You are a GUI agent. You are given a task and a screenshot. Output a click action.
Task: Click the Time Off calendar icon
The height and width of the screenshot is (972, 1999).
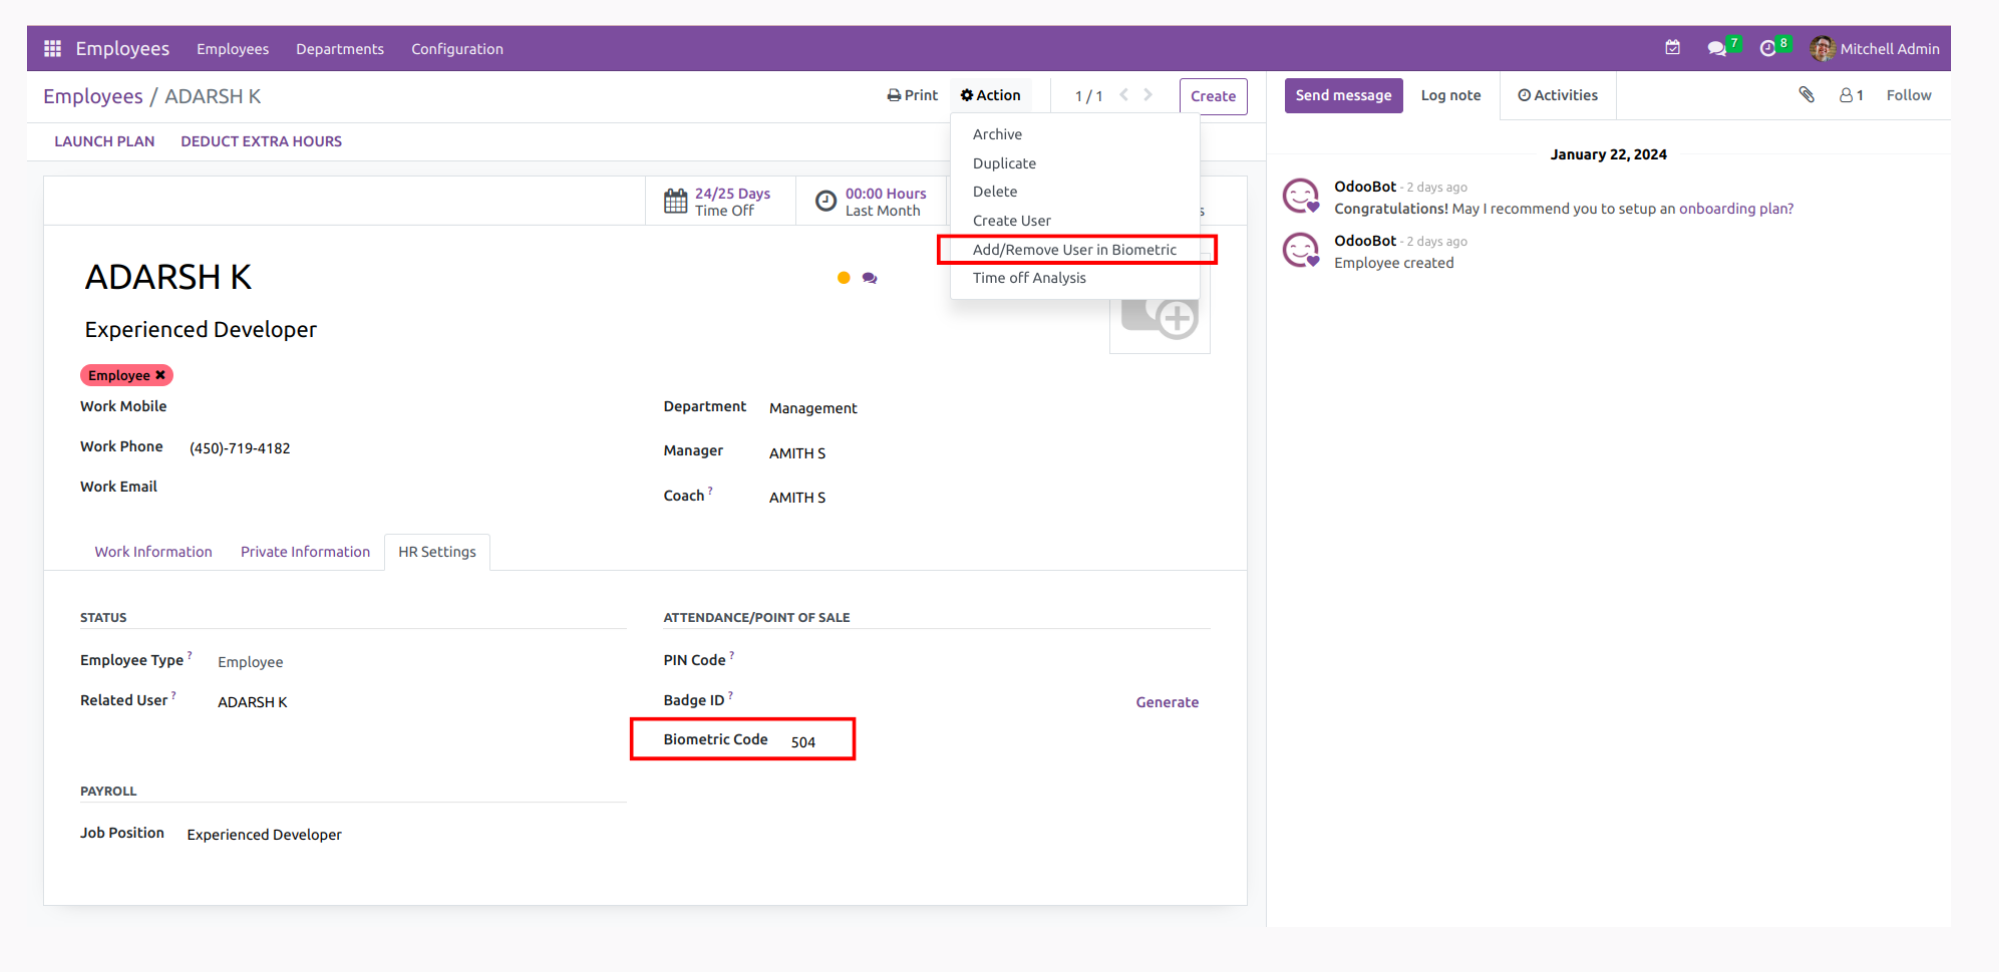676,200
